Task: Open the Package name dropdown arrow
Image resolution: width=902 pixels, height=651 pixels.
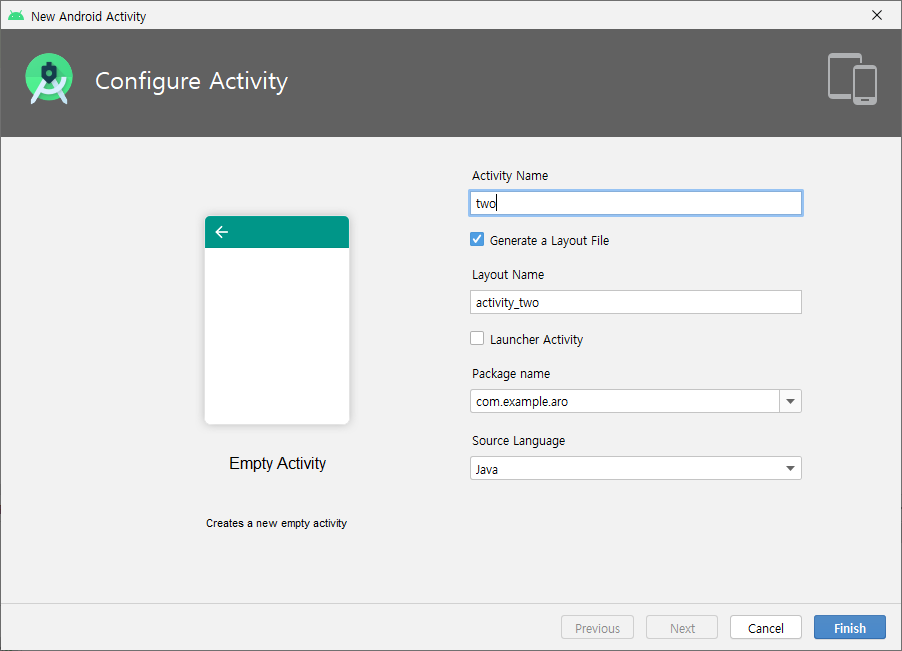Action: [x=790, y=401]
